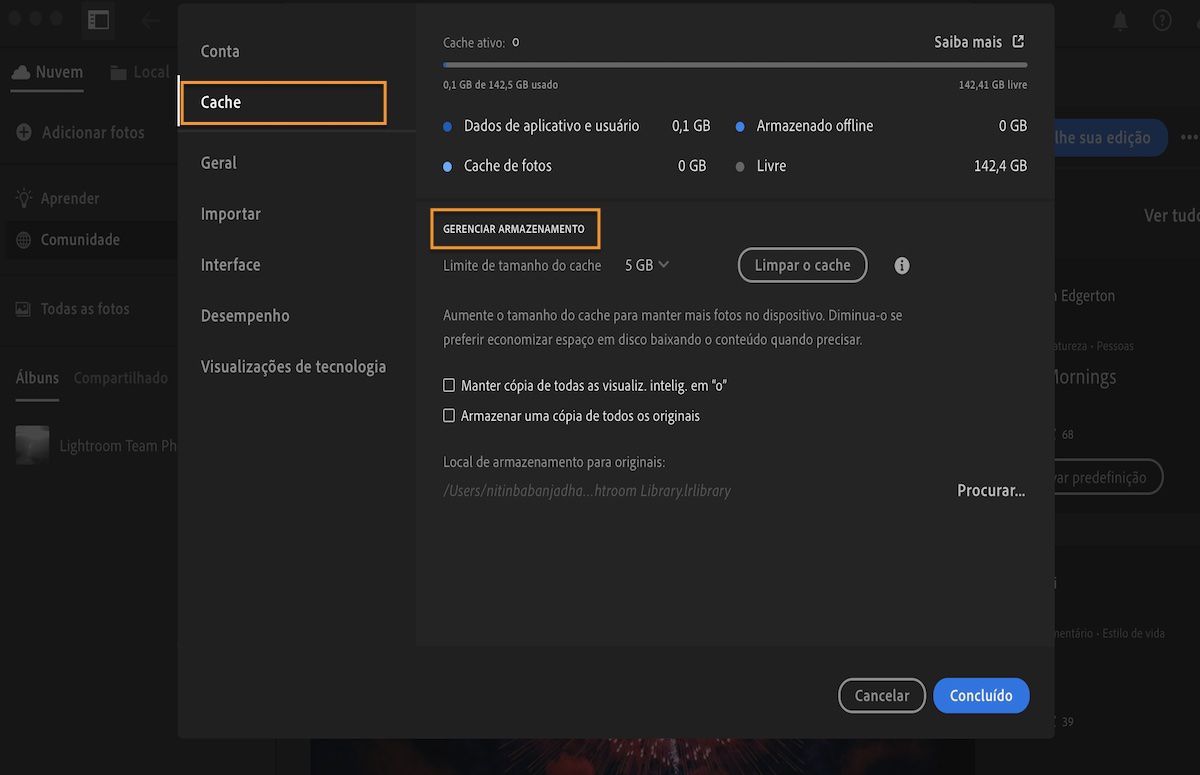Collapse the sidebar using the panel icon
Viewport: 1200px width, 775px height.
pyautogui.click(x=97, y=19)
